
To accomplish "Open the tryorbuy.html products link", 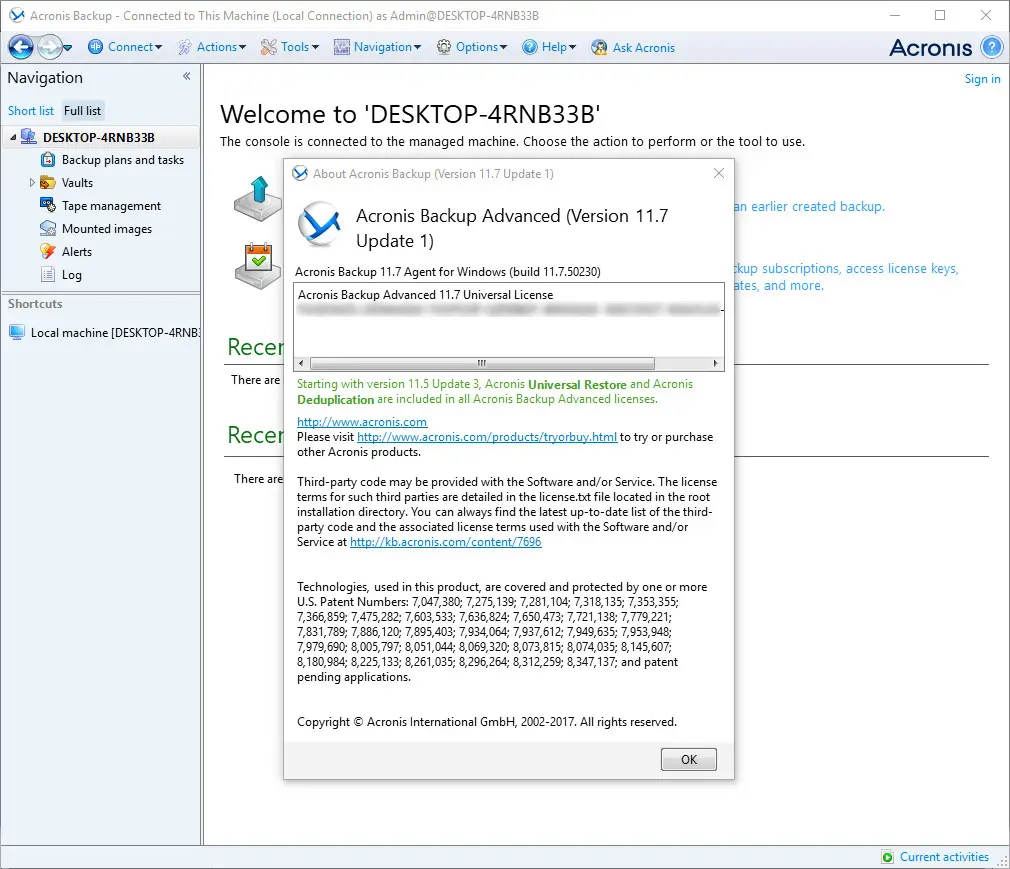I will (x=487, y=437).
